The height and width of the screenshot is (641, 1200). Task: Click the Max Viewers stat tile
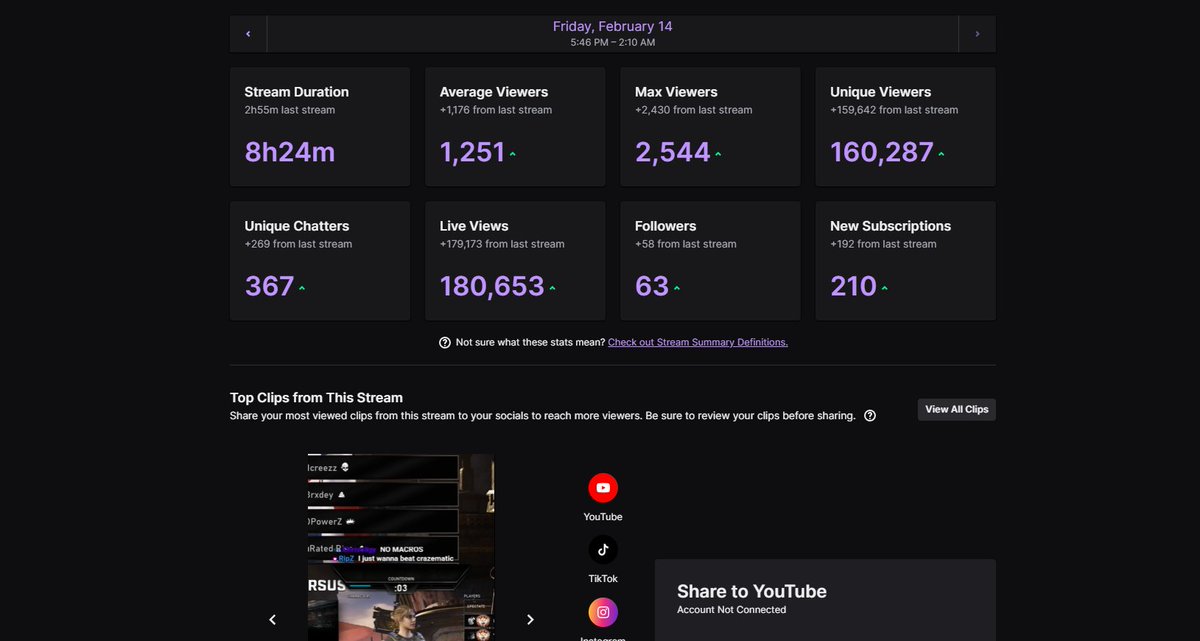coord(709,126)
